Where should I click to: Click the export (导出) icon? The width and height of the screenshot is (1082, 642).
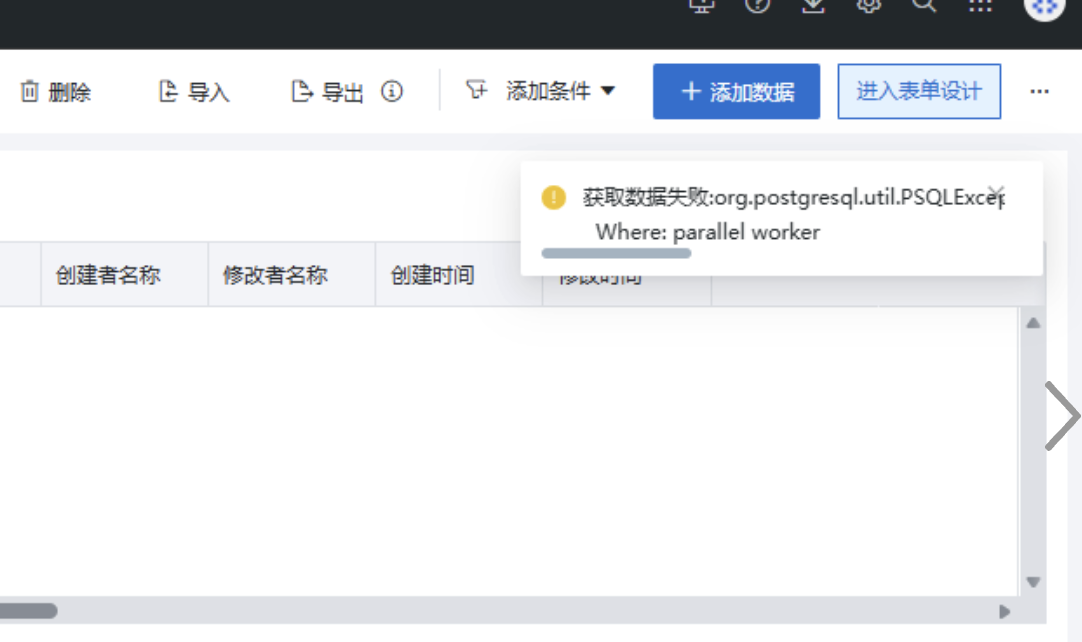tap(300, 91)
